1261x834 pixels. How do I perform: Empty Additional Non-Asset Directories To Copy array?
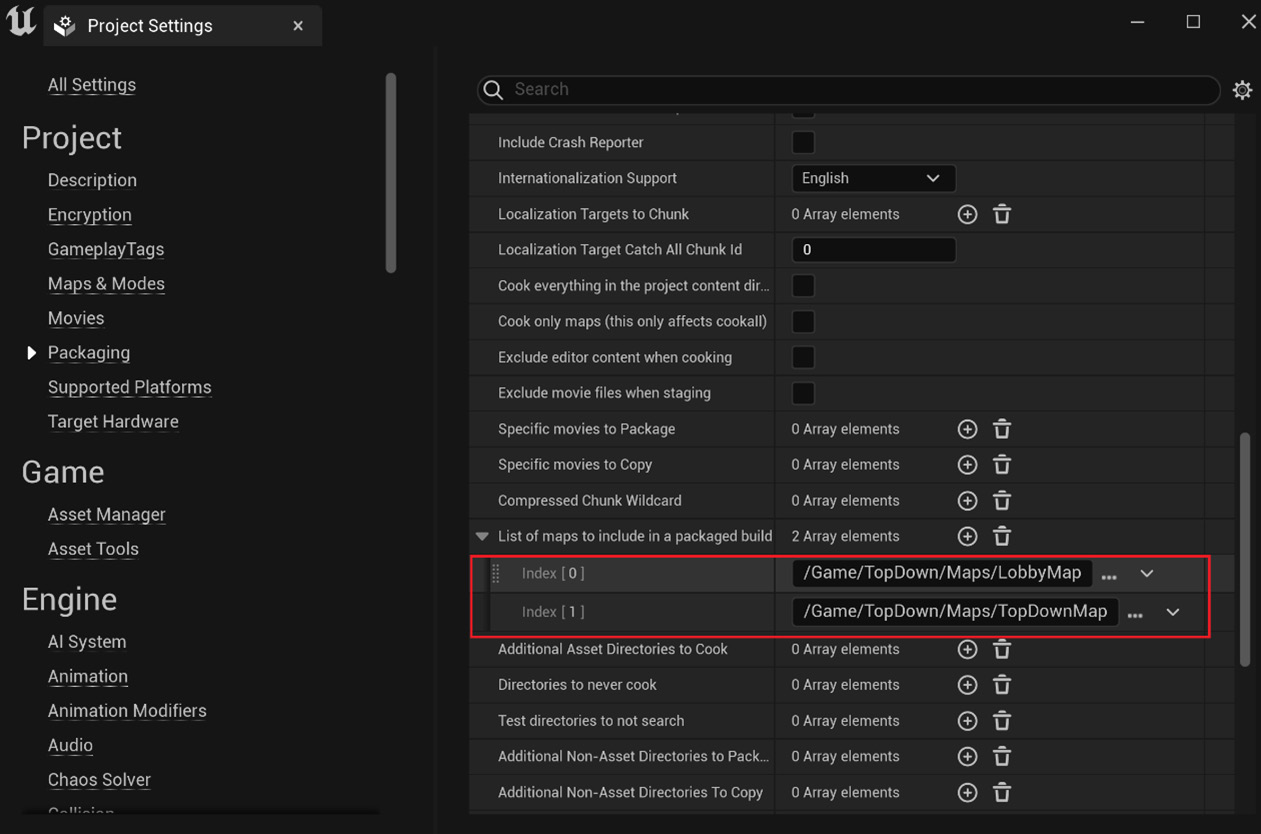click(x=1002, y=793)
